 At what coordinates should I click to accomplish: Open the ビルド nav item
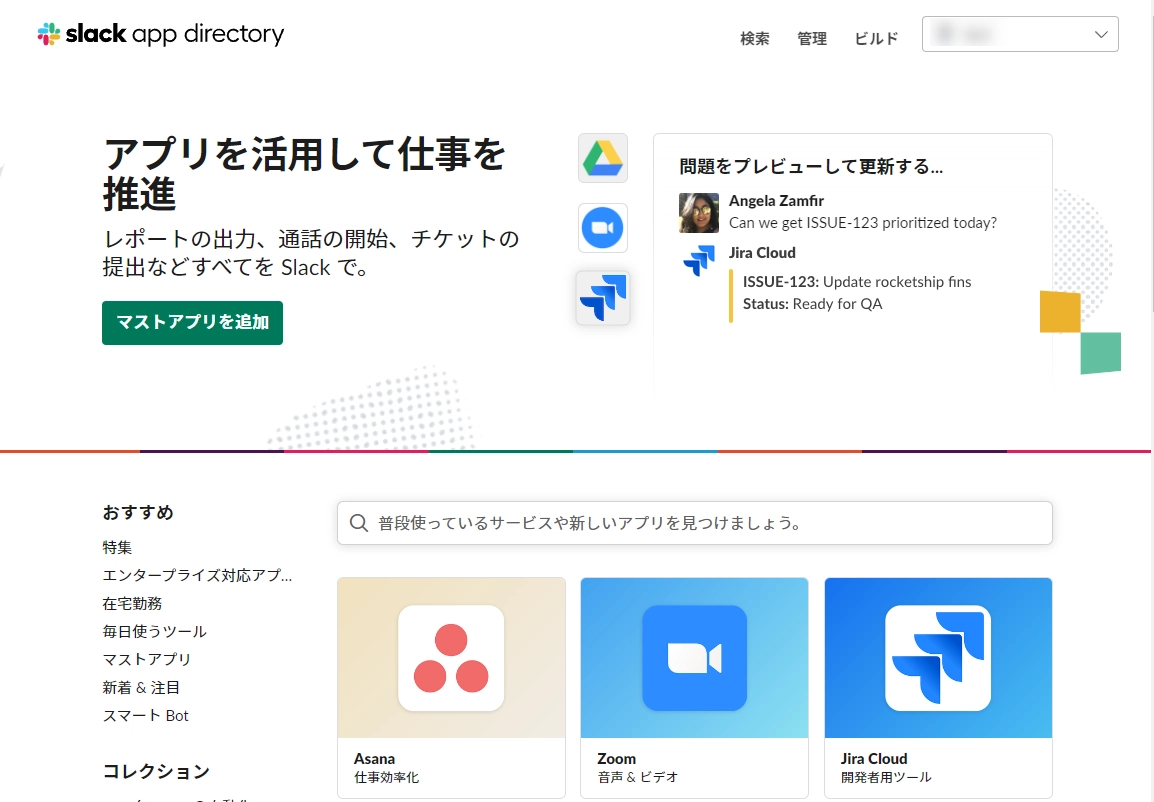876,38
